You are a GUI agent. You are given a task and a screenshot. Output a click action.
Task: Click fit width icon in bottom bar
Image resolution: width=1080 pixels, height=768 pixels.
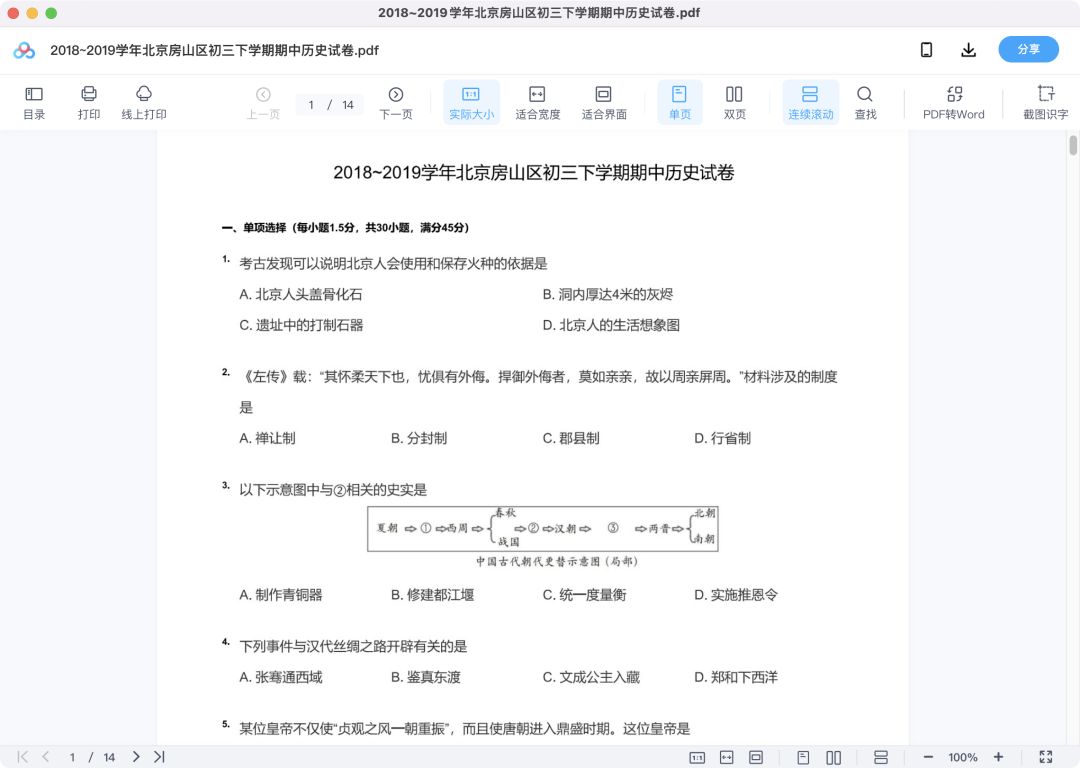point(727,758)
